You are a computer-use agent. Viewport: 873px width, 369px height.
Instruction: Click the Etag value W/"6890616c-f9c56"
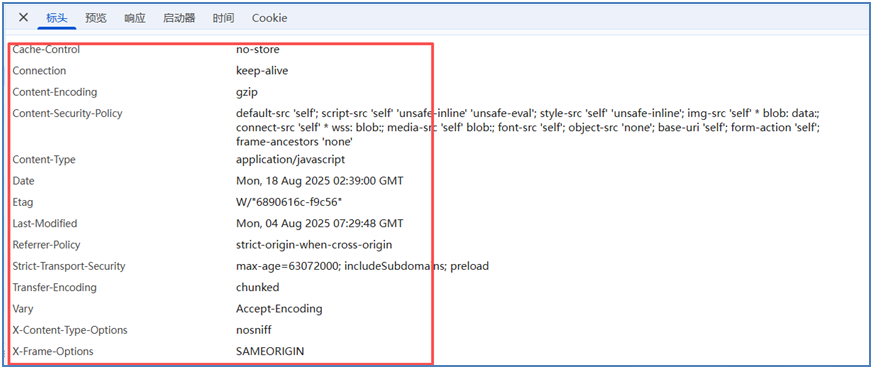(283, 202)
